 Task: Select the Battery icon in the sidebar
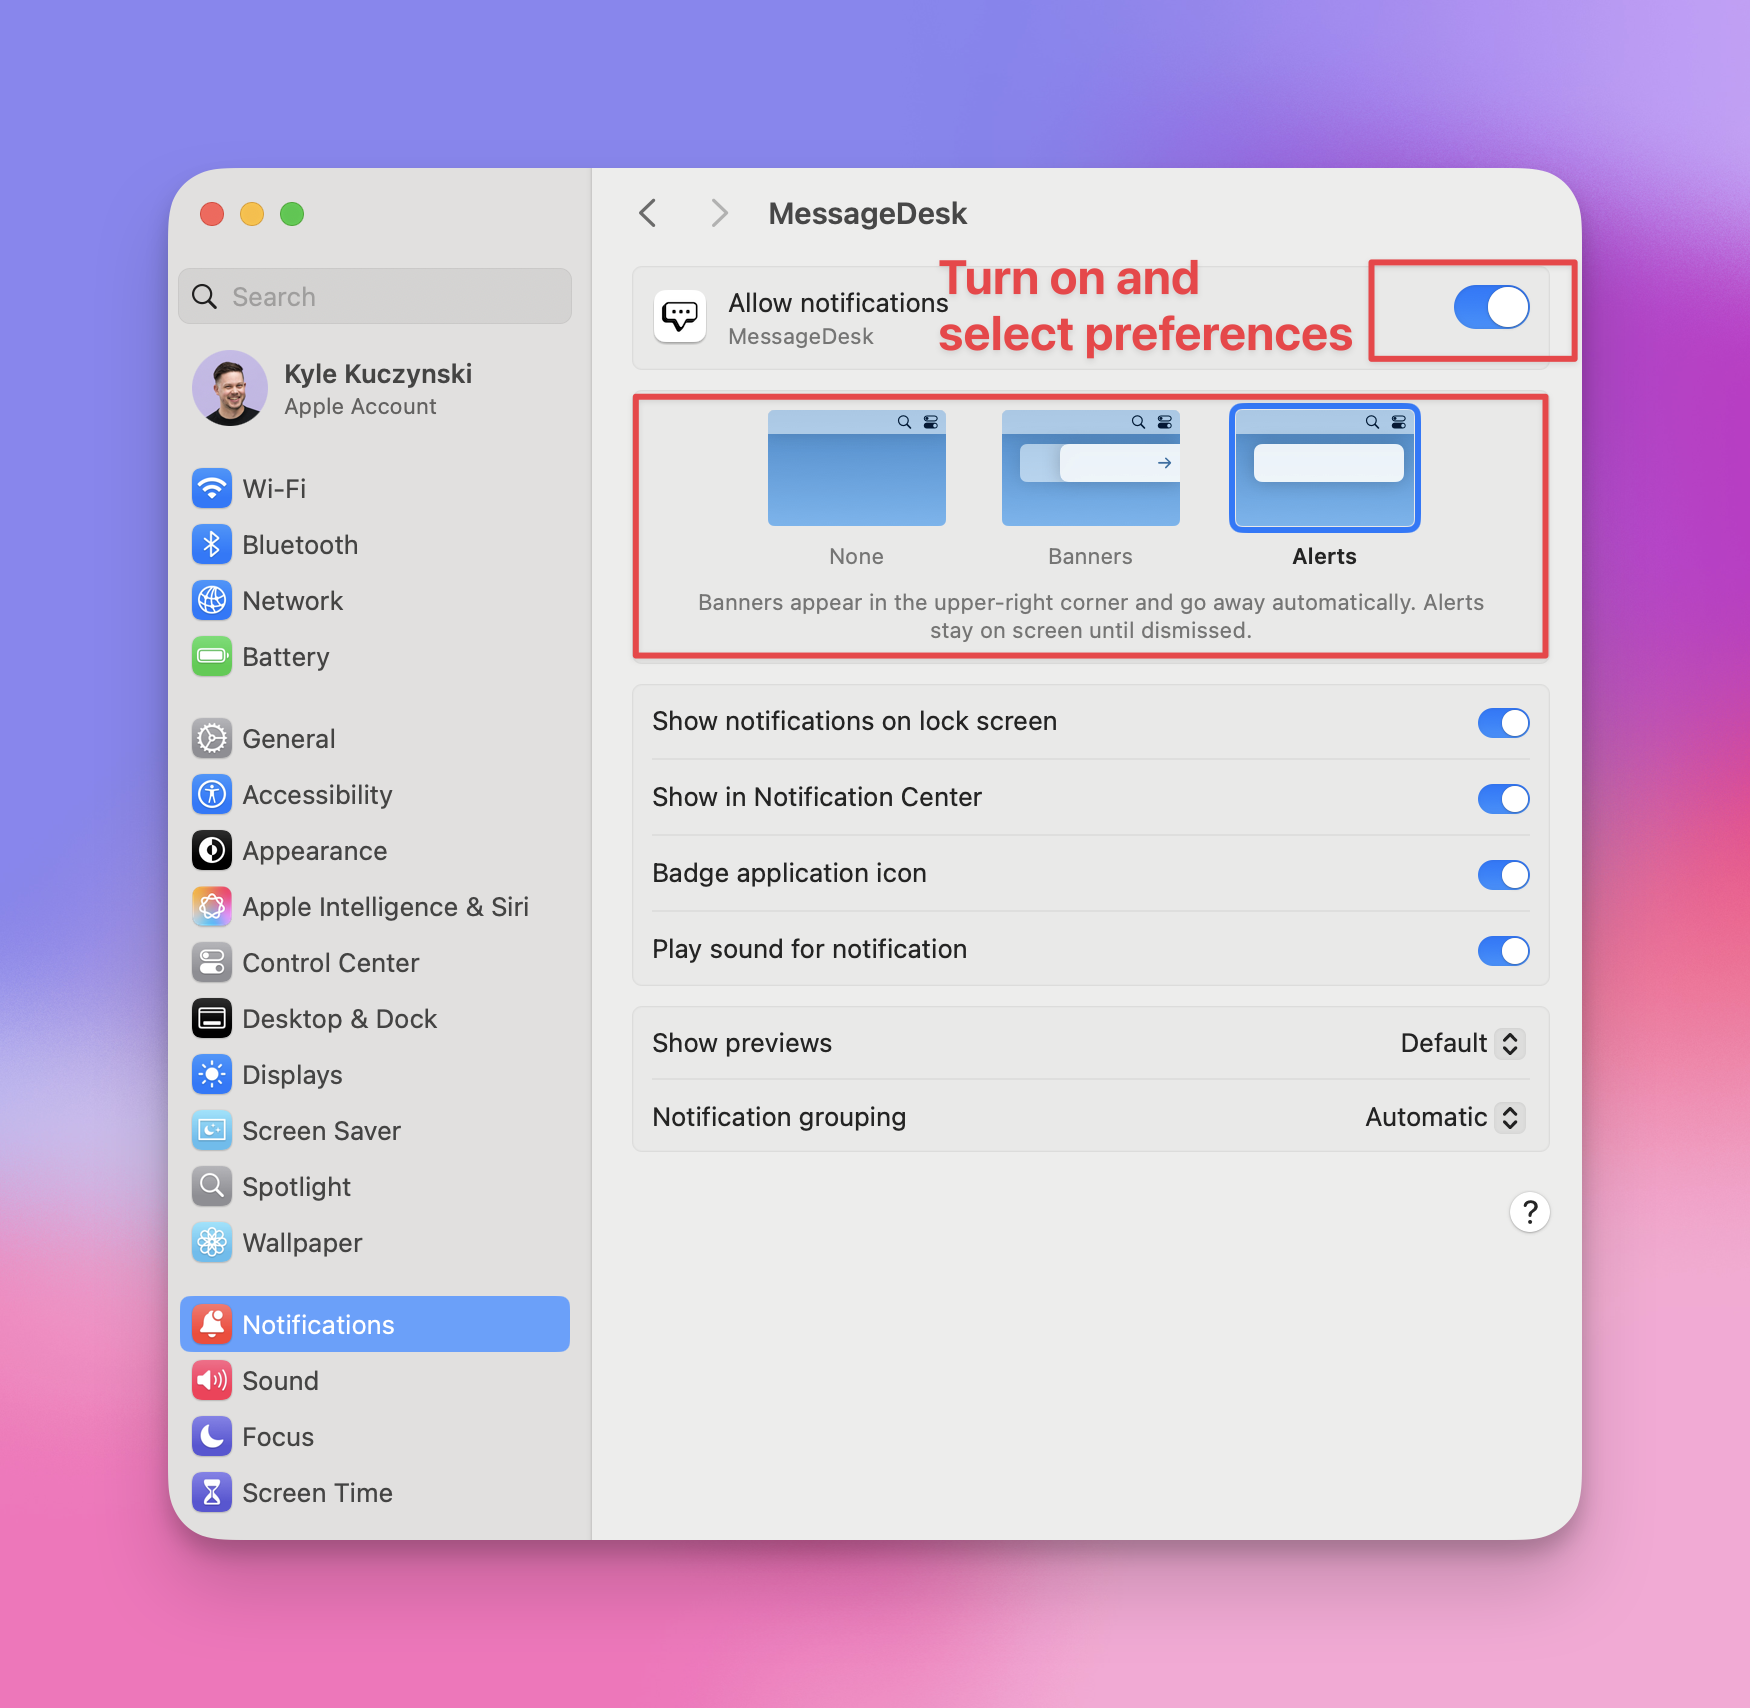[212, 657]
